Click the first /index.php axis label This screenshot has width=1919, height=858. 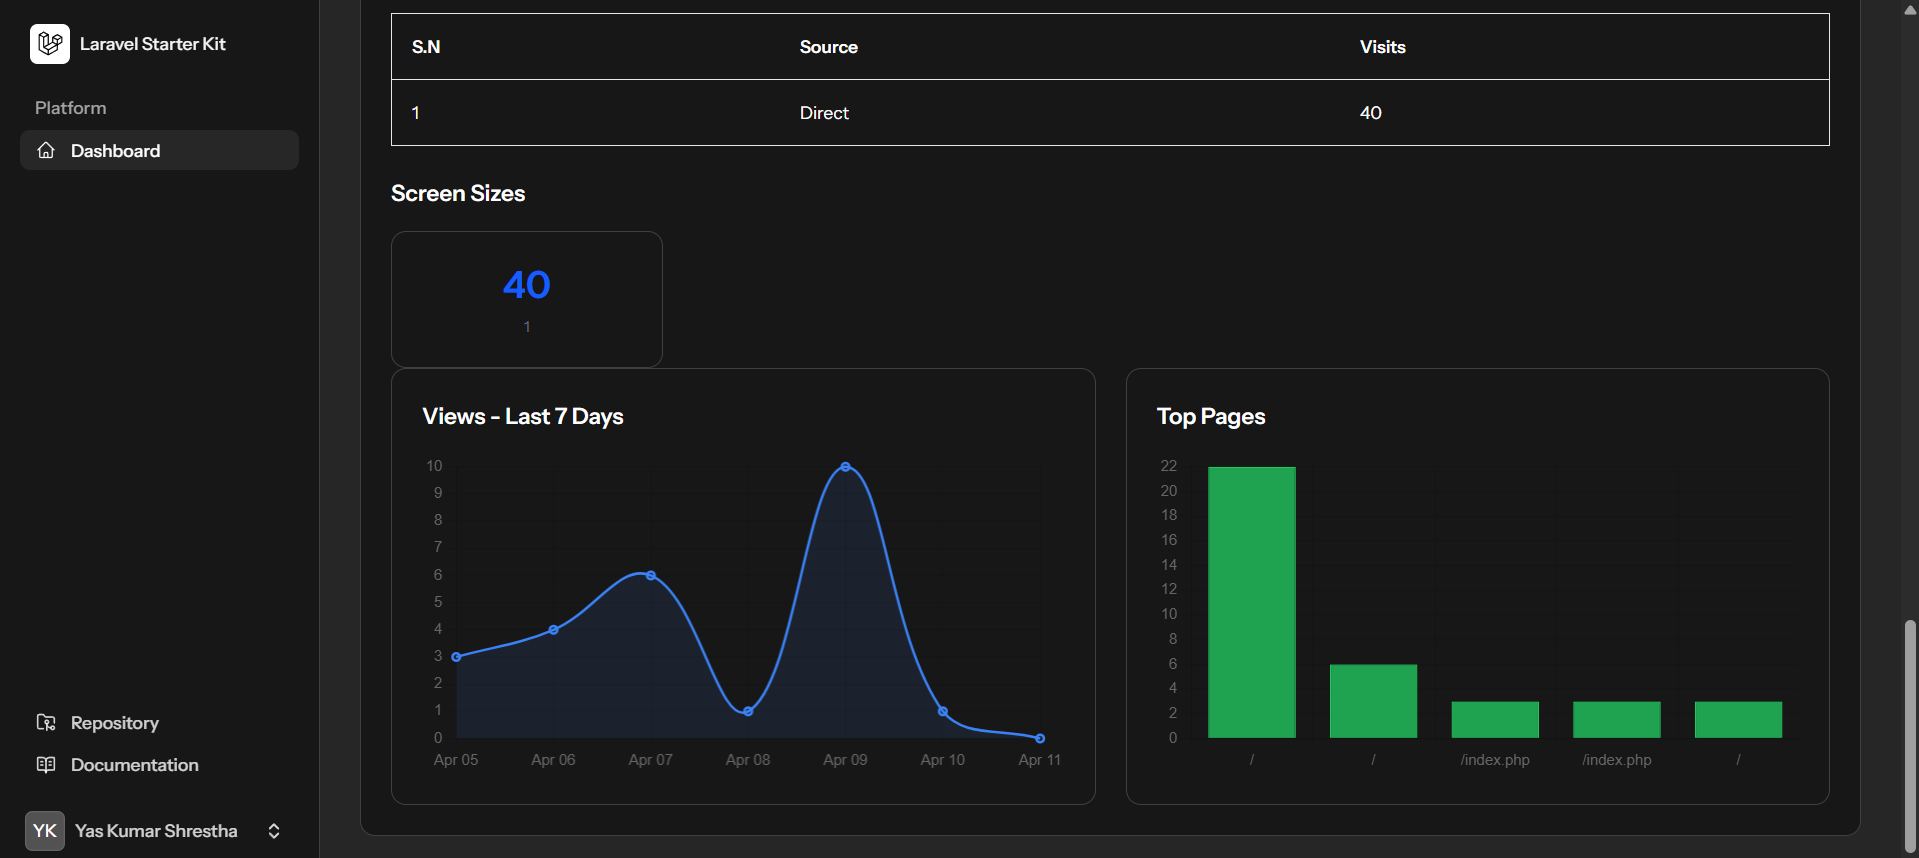click(1495, 760)
